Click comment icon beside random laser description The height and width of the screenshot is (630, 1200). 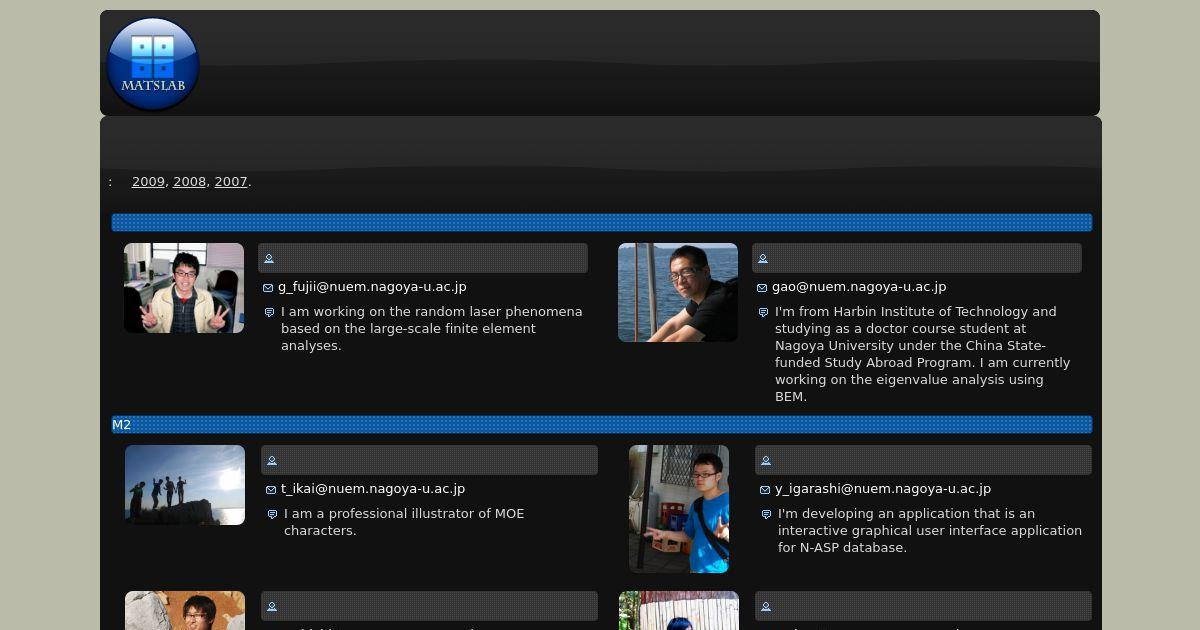269,313
